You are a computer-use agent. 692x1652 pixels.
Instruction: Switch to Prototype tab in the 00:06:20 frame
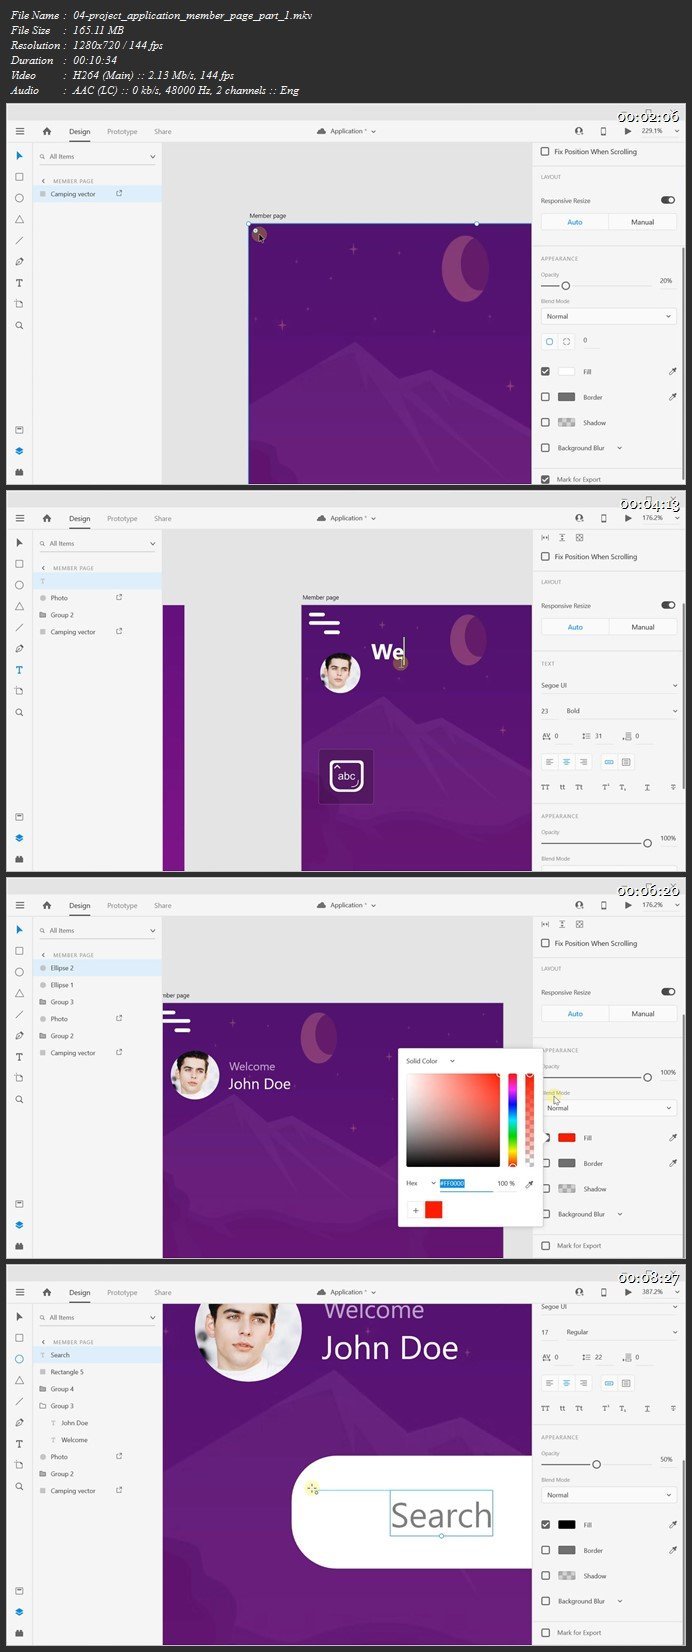click(122, 905)
